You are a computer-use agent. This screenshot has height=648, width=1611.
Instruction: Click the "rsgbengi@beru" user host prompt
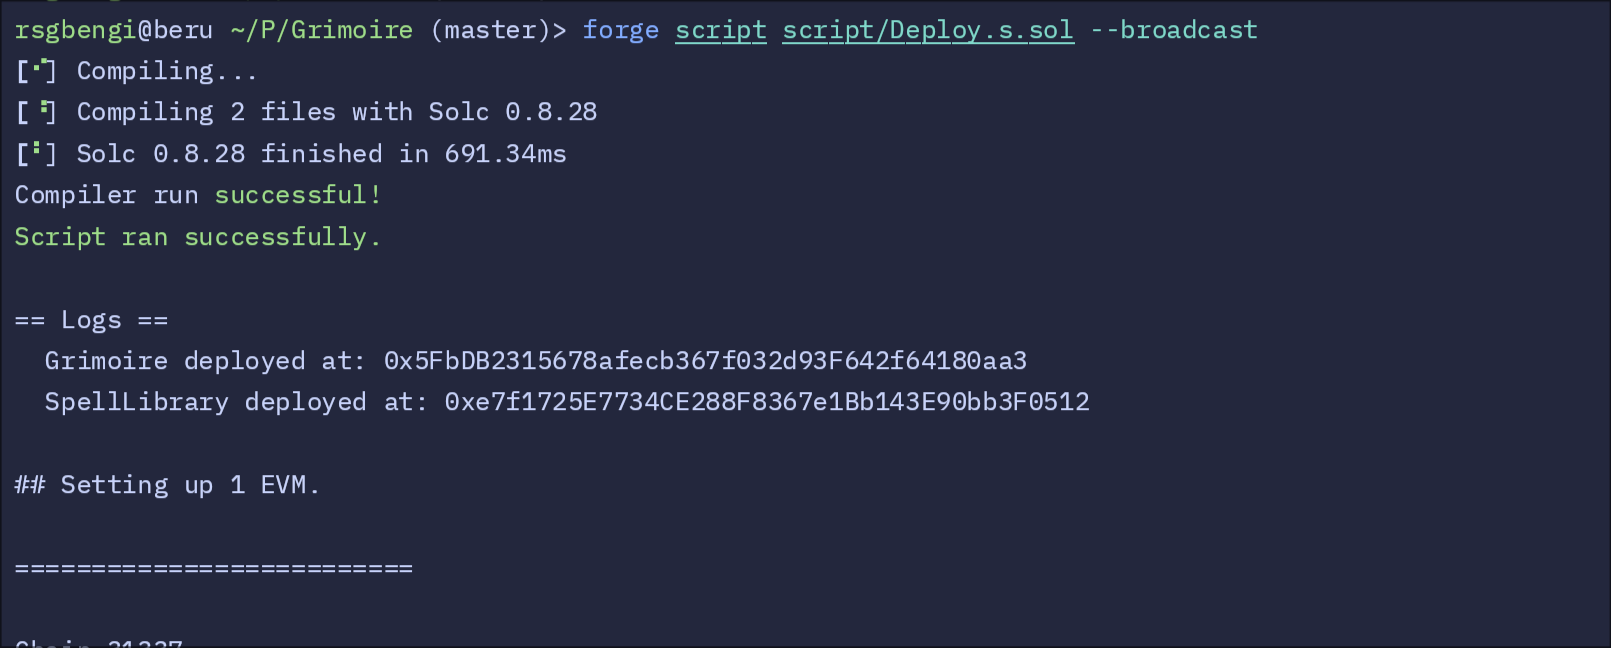pyautogui.click(x=113, y=30)
